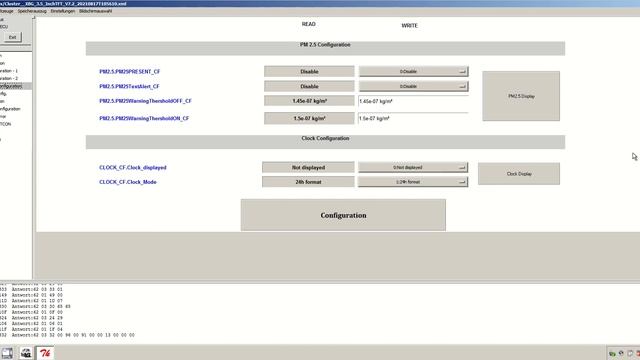
Task: Click the log line 'Antwort:62 03 24 29'
Action: pos(31,318)
